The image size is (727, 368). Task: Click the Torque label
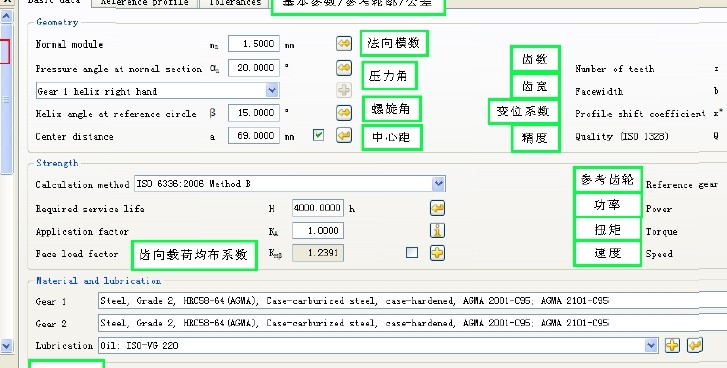point(662,231)
